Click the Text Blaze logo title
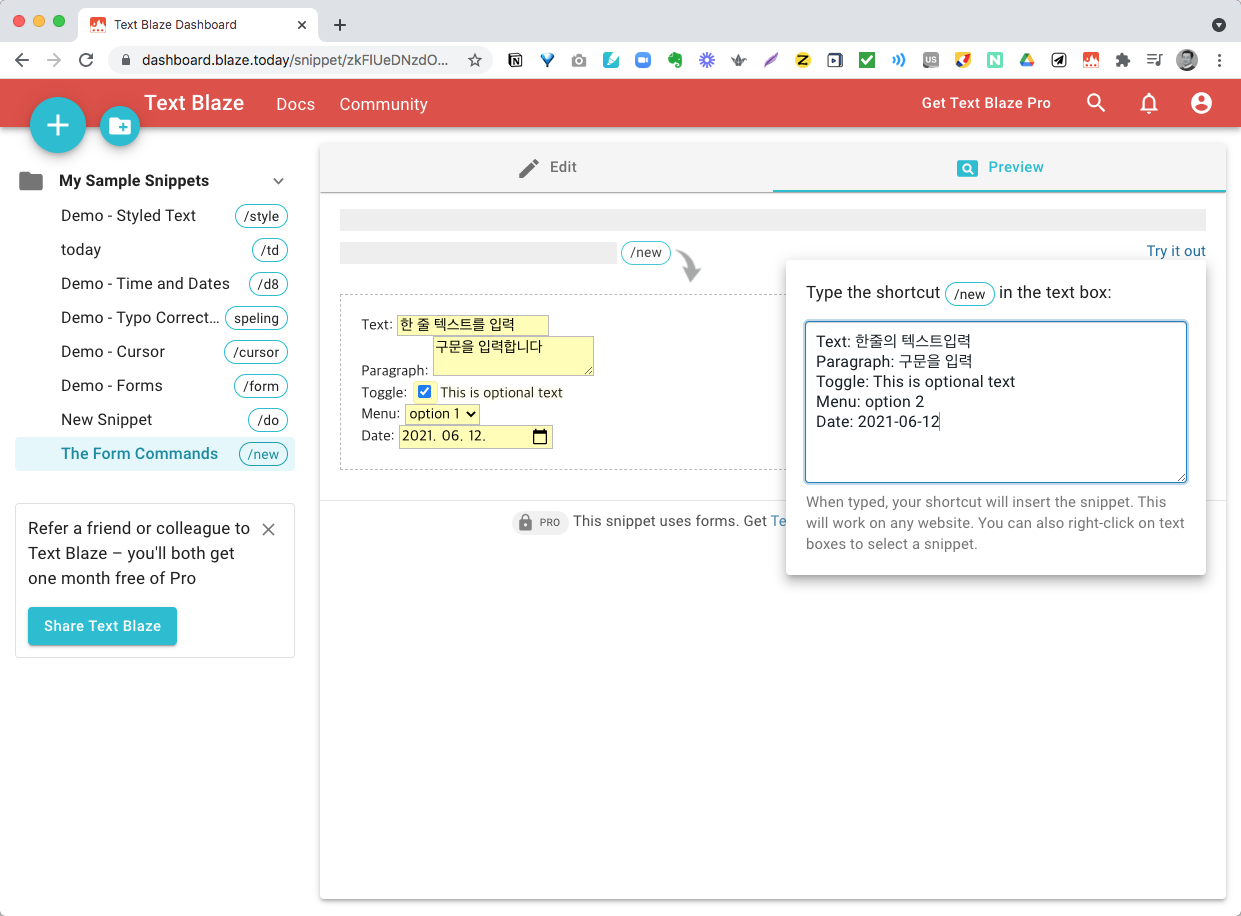The image size is (1241, 916). point(194,102)
